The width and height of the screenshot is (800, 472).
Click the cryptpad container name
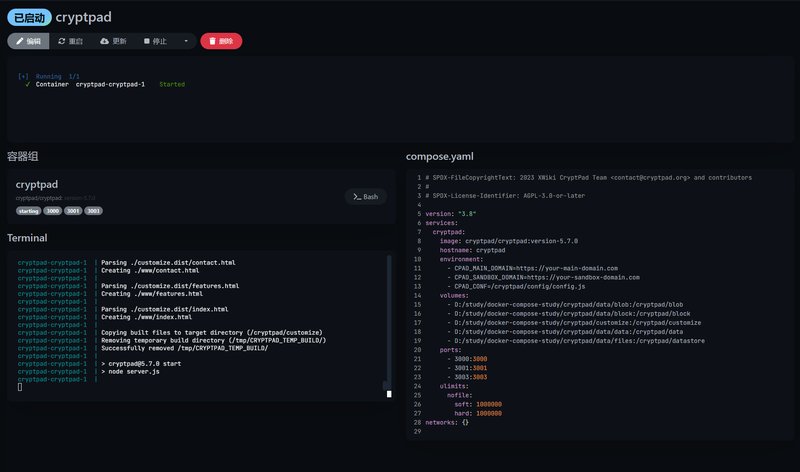pyautogui.click(x=37, y=184)
